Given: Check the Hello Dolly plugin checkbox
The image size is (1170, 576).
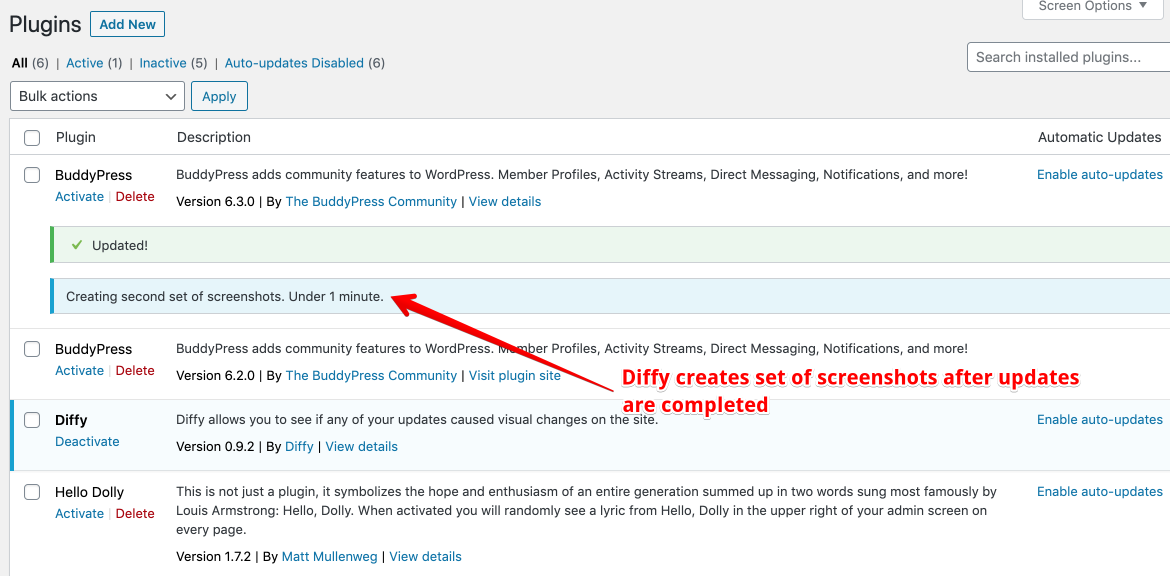Looking at the screenshot, I should [x=32, y=492].
